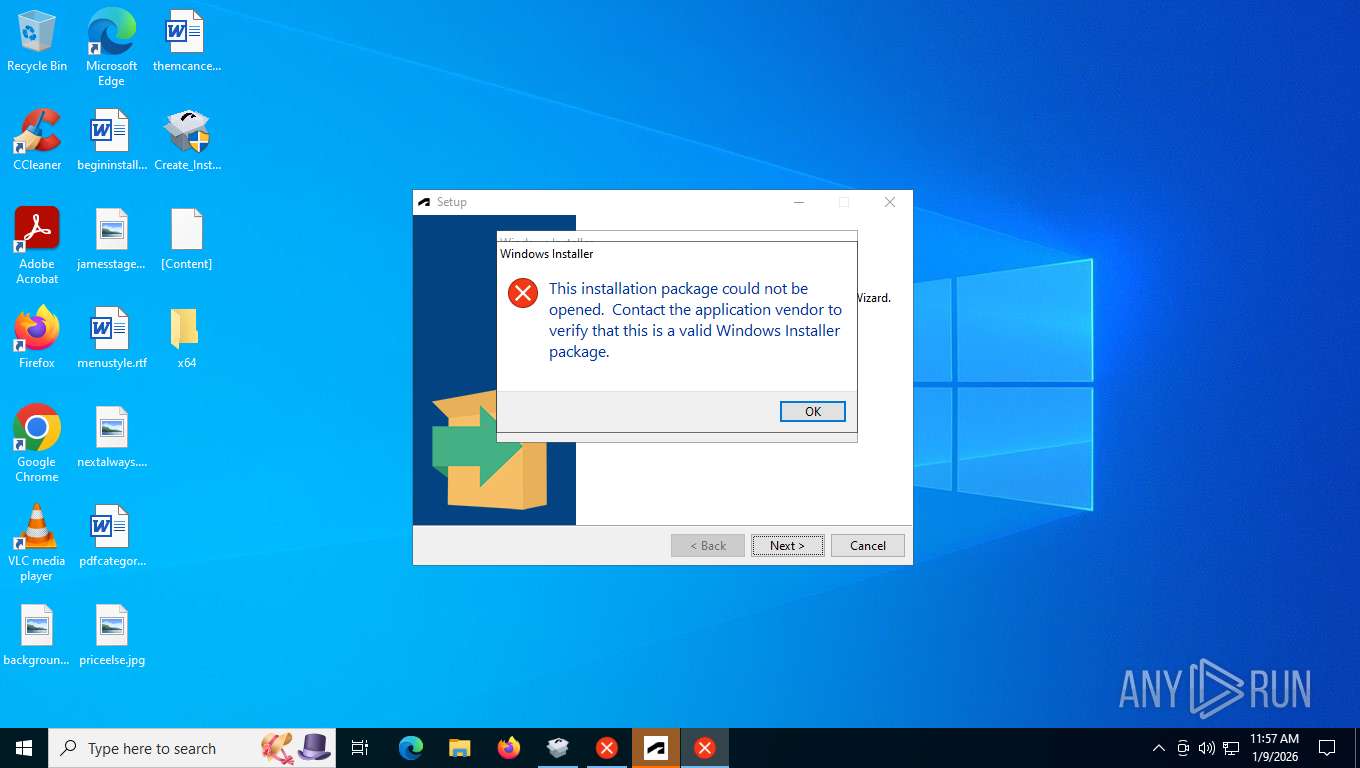Click OK in Windows Installer error dialog
Screen dimensions: 1360x768
click(x=812, y=411)
